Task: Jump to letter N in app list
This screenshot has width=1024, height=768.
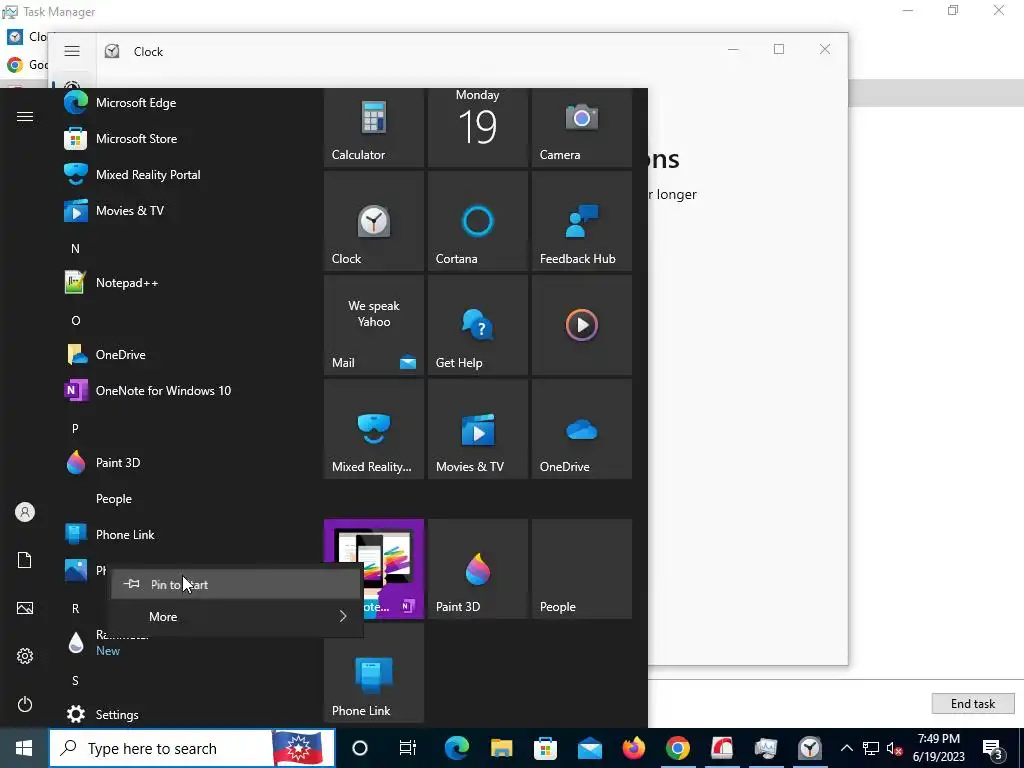Action: [75, 248]
